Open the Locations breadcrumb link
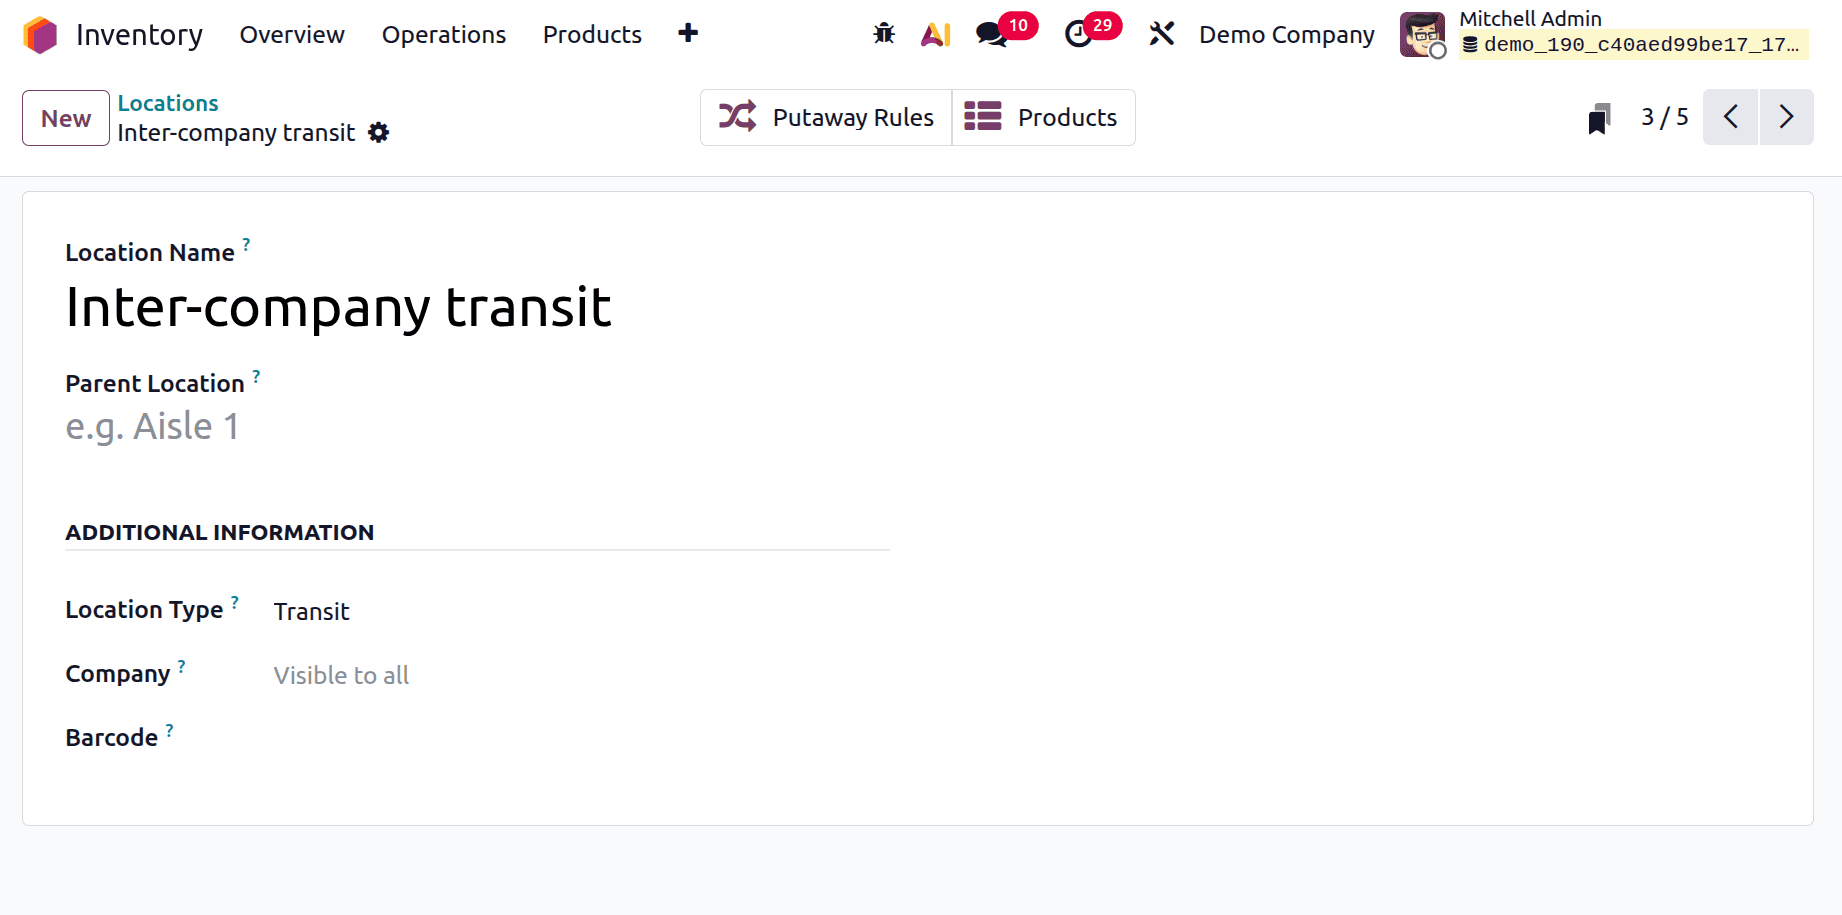The height and width of the screenshot is (915, 1842). 167,103
